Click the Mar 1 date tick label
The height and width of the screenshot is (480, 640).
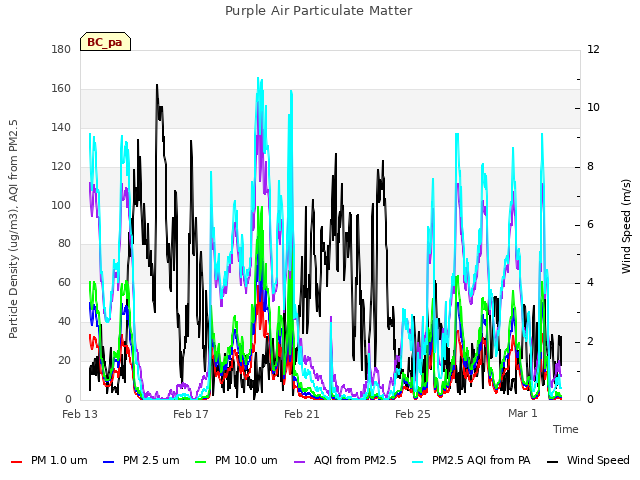(523, 413)
